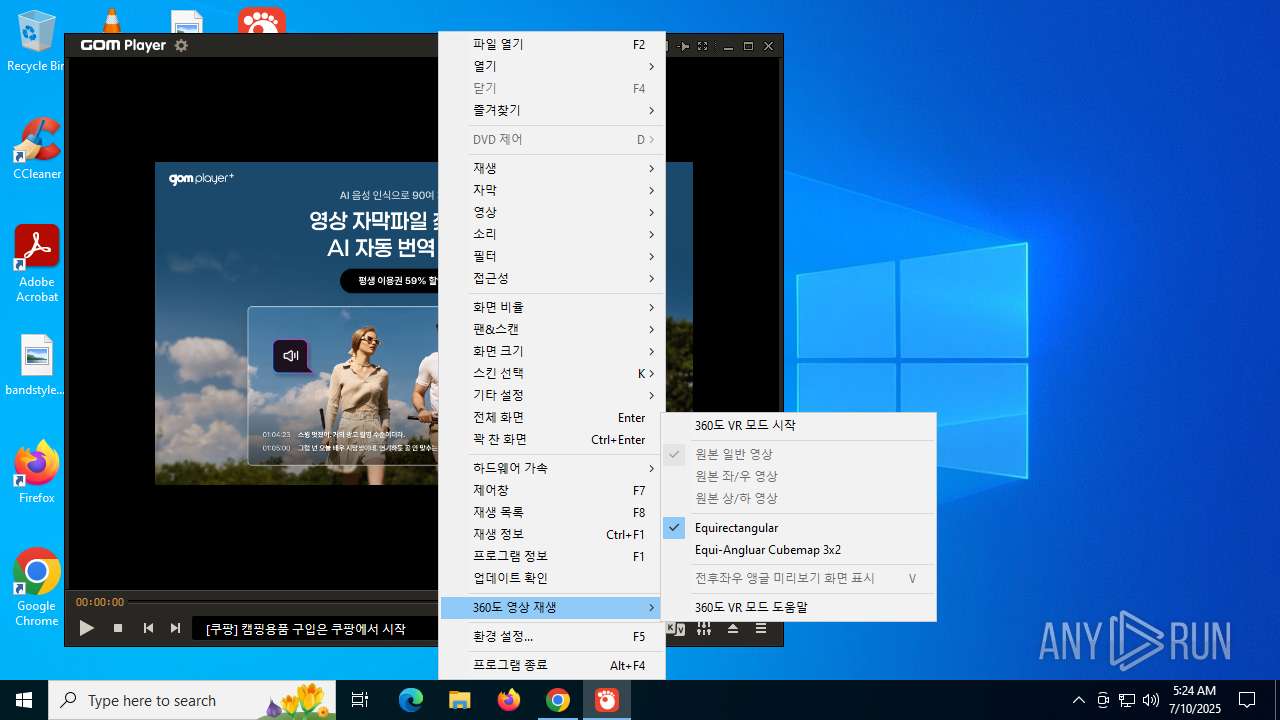The width and height of the screenshot is (1280, 720).
Task: Select 업데이트 확인 menu entry
Action: (x=551, y=578)
